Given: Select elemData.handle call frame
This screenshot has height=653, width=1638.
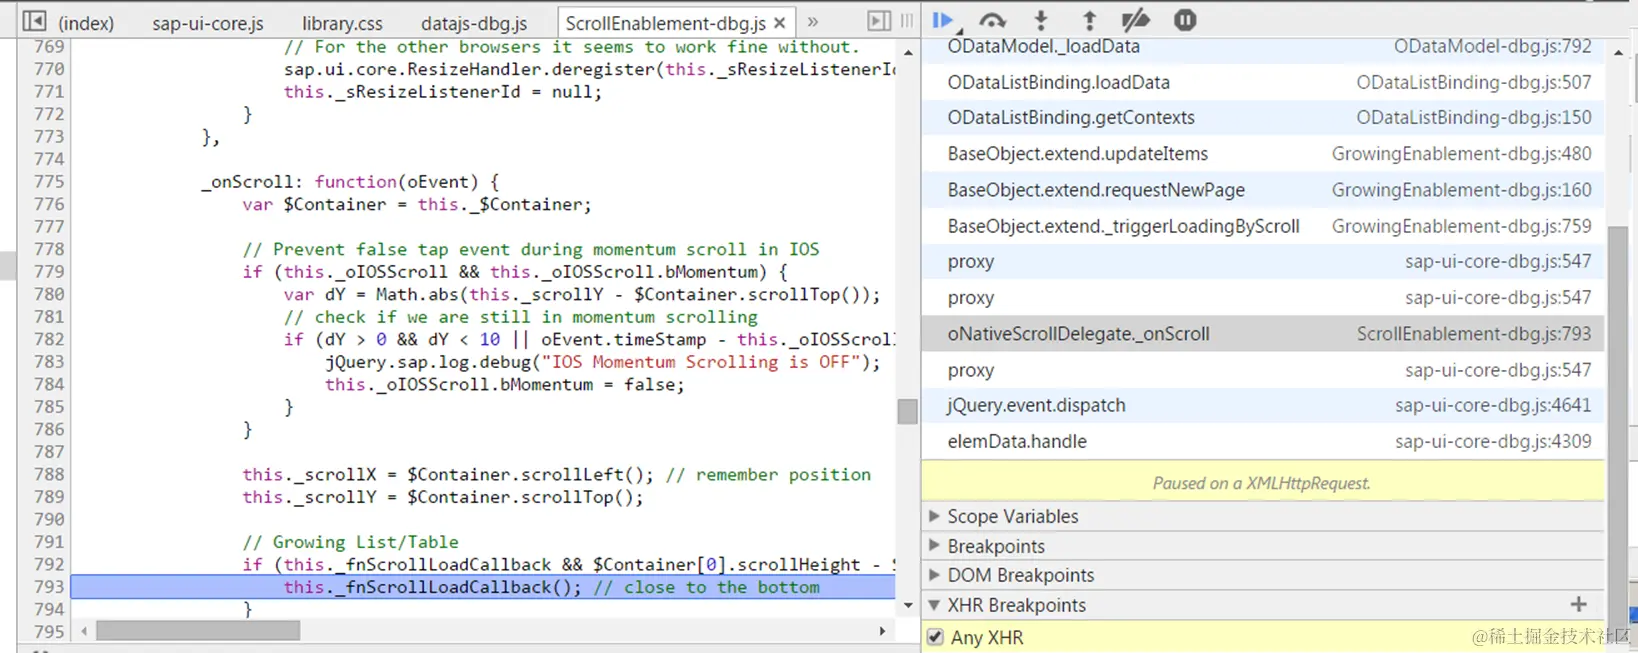Looking at the screenshot, I should (x=1262, y=442).
